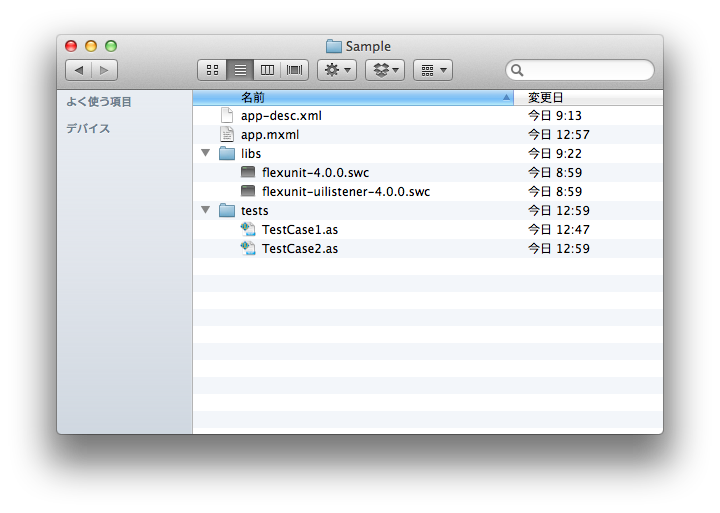Click the TestCase2.as file icon

[248, 248]
